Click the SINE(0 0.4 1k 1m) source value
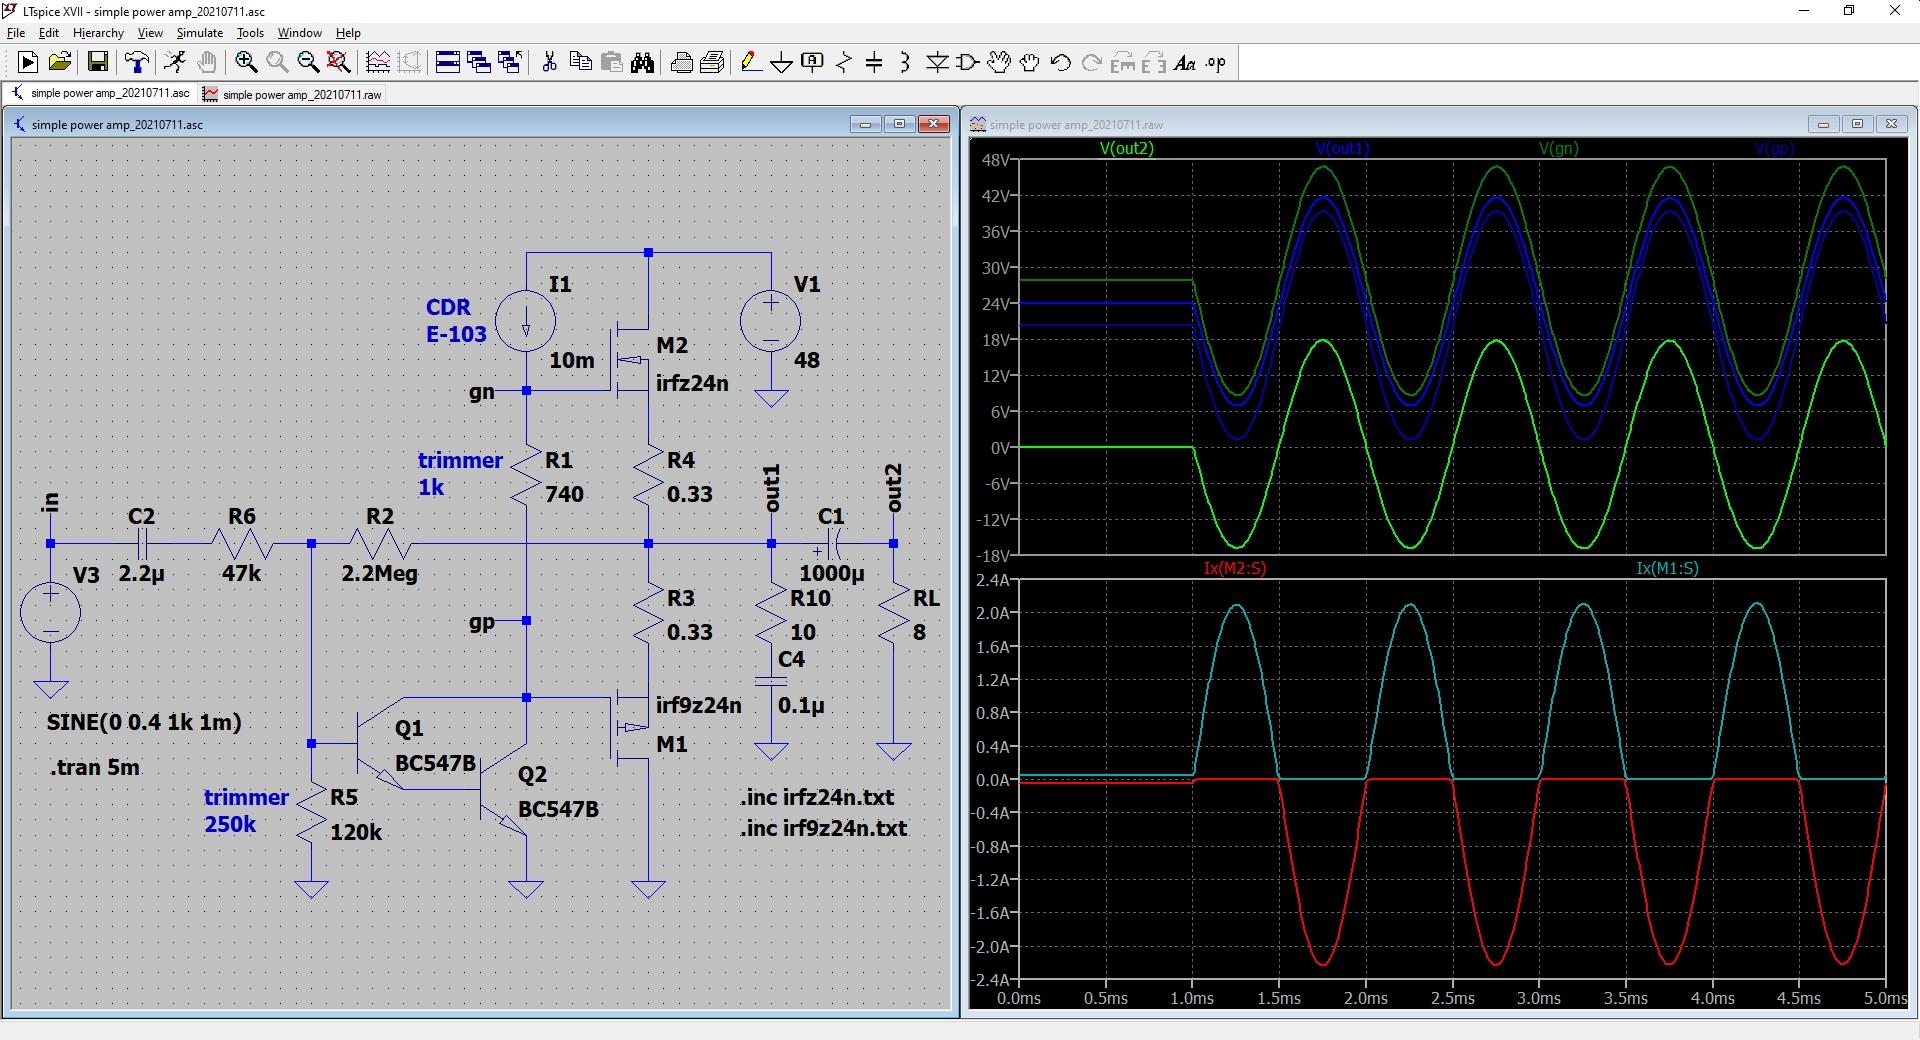This screenshot has width=1920, height=1040. pos(144,722)
